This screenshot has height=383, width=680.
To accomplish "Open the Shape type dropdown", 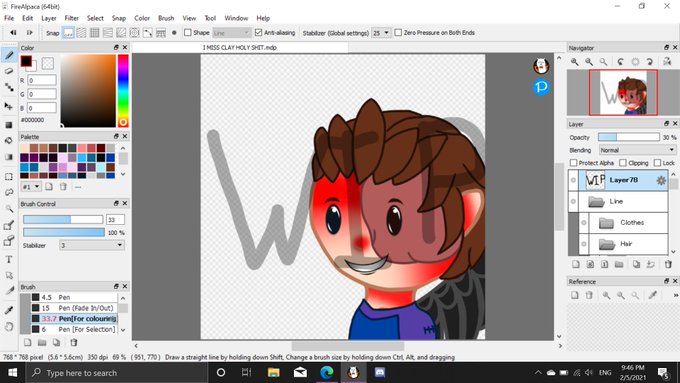I will (232, 33).
